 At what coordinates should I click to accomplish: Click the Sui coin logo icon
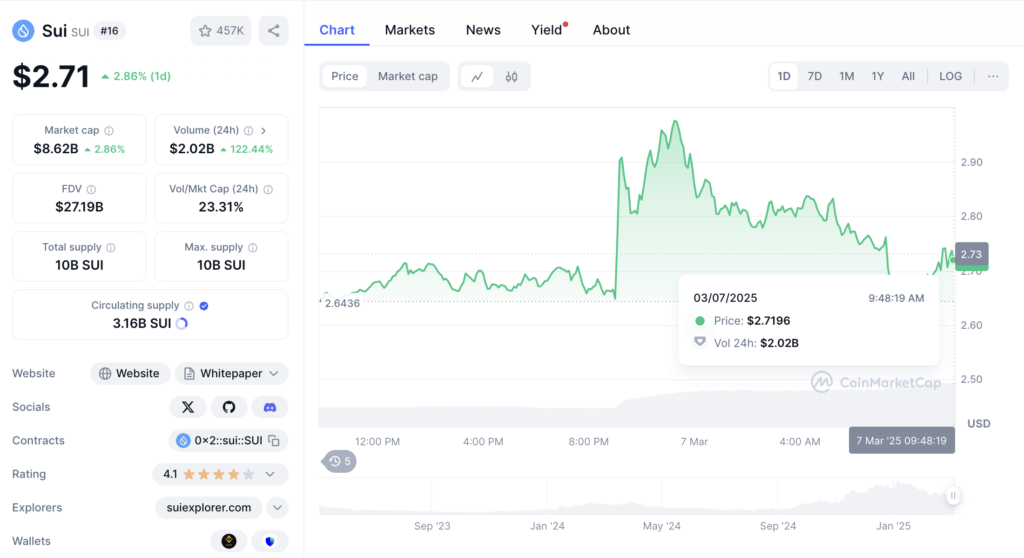[x=24, y=31]
